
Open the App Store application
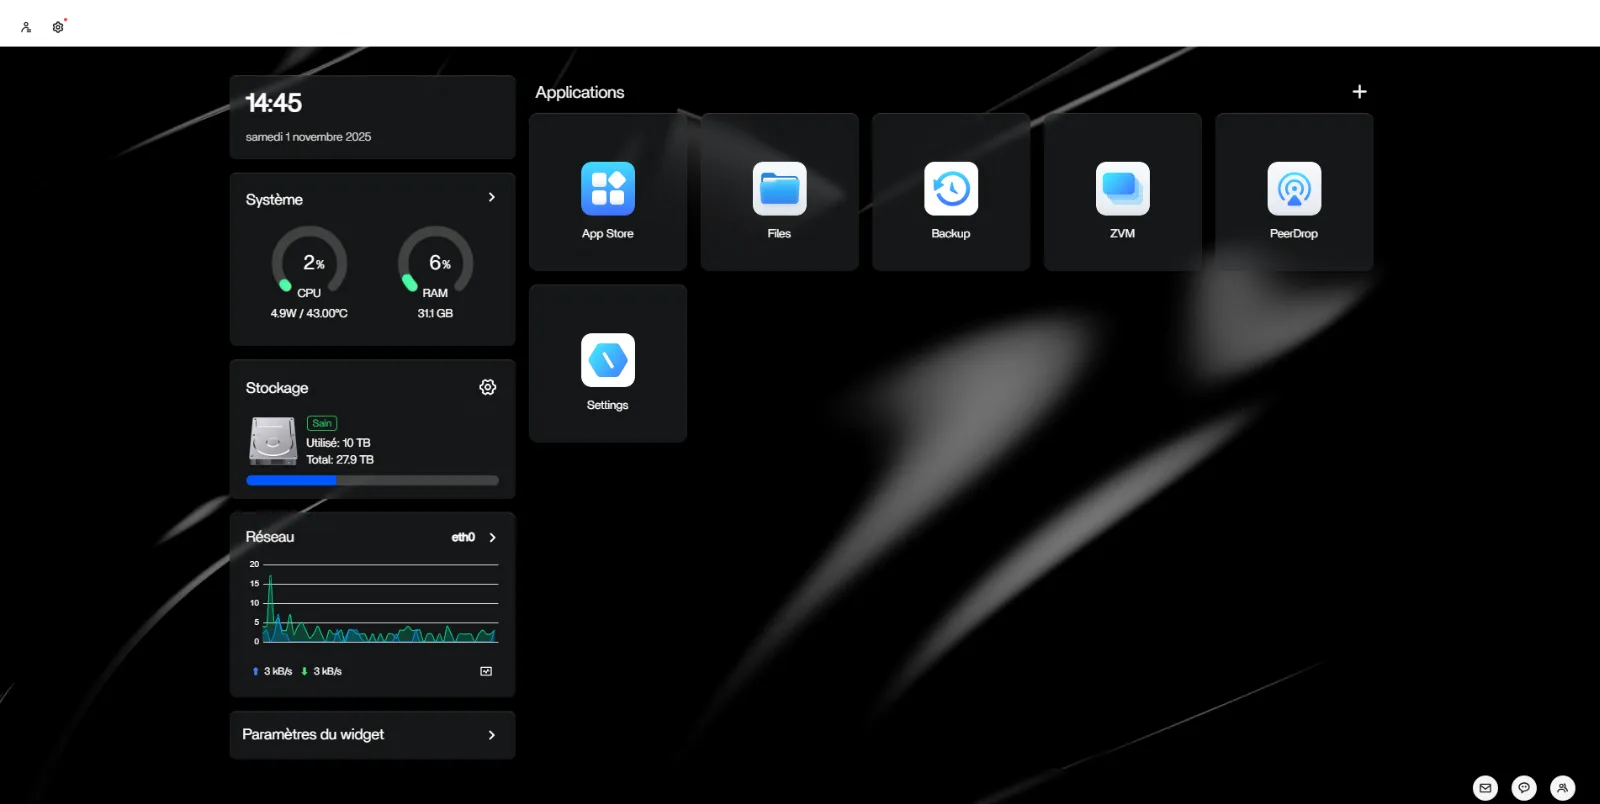(607, 190)
